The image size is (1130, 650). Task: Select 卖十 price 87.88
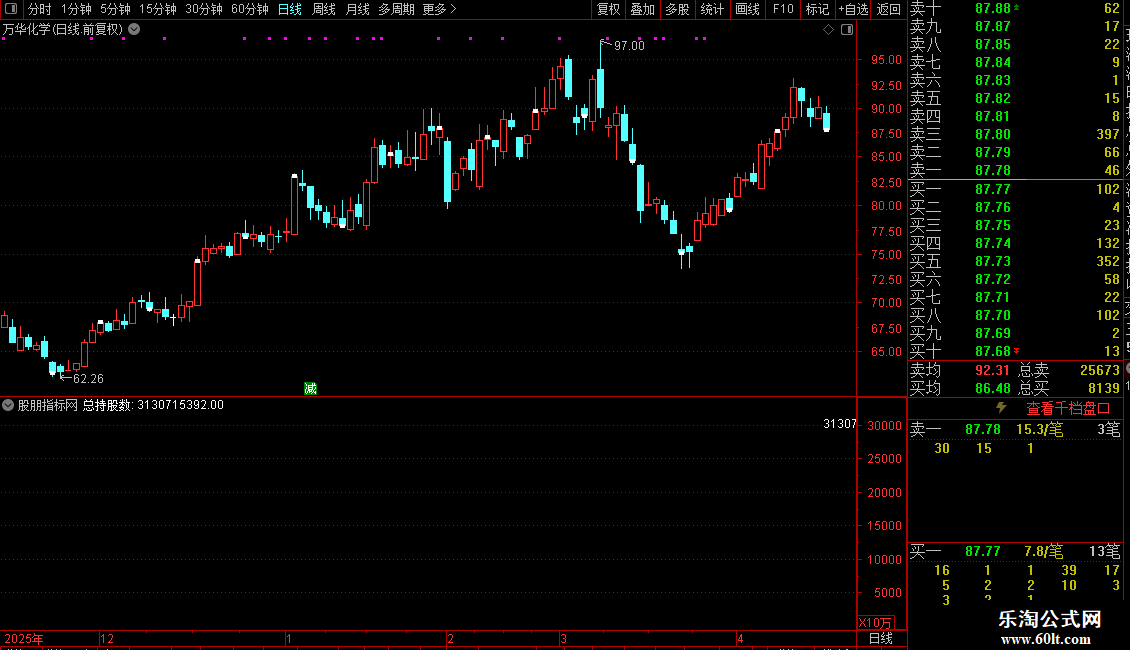tap(993, 8)
